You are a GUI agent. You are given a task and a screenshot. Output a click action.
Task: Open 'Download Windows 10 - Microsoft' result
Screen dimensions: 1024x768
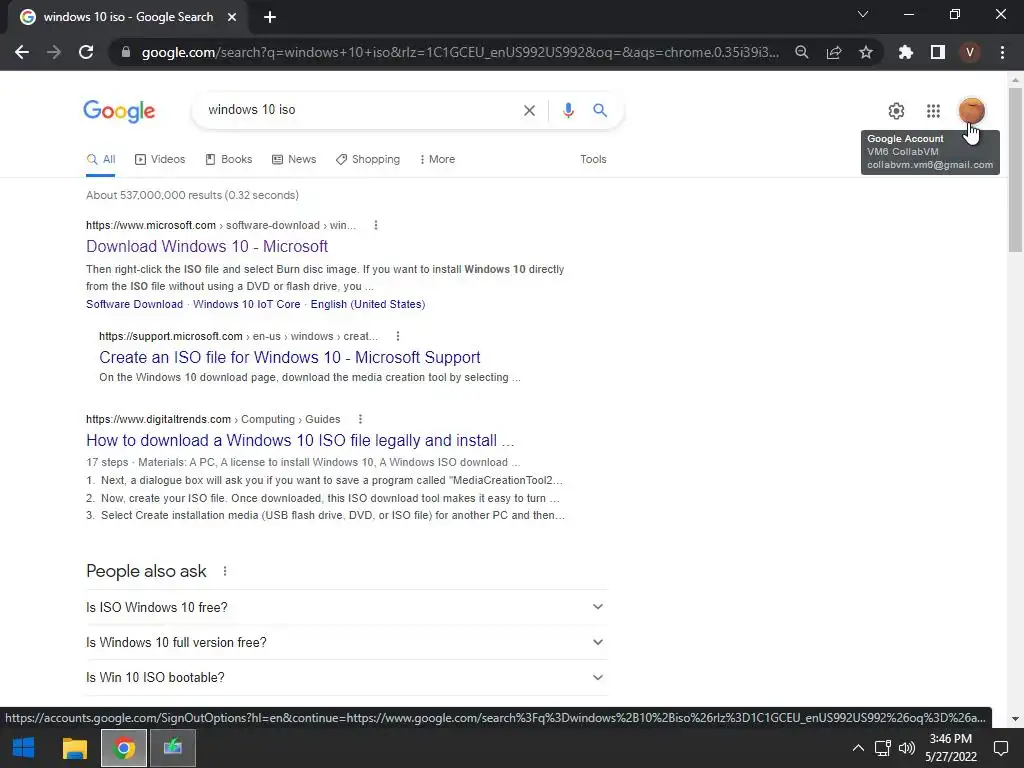[x=207, y=246]
